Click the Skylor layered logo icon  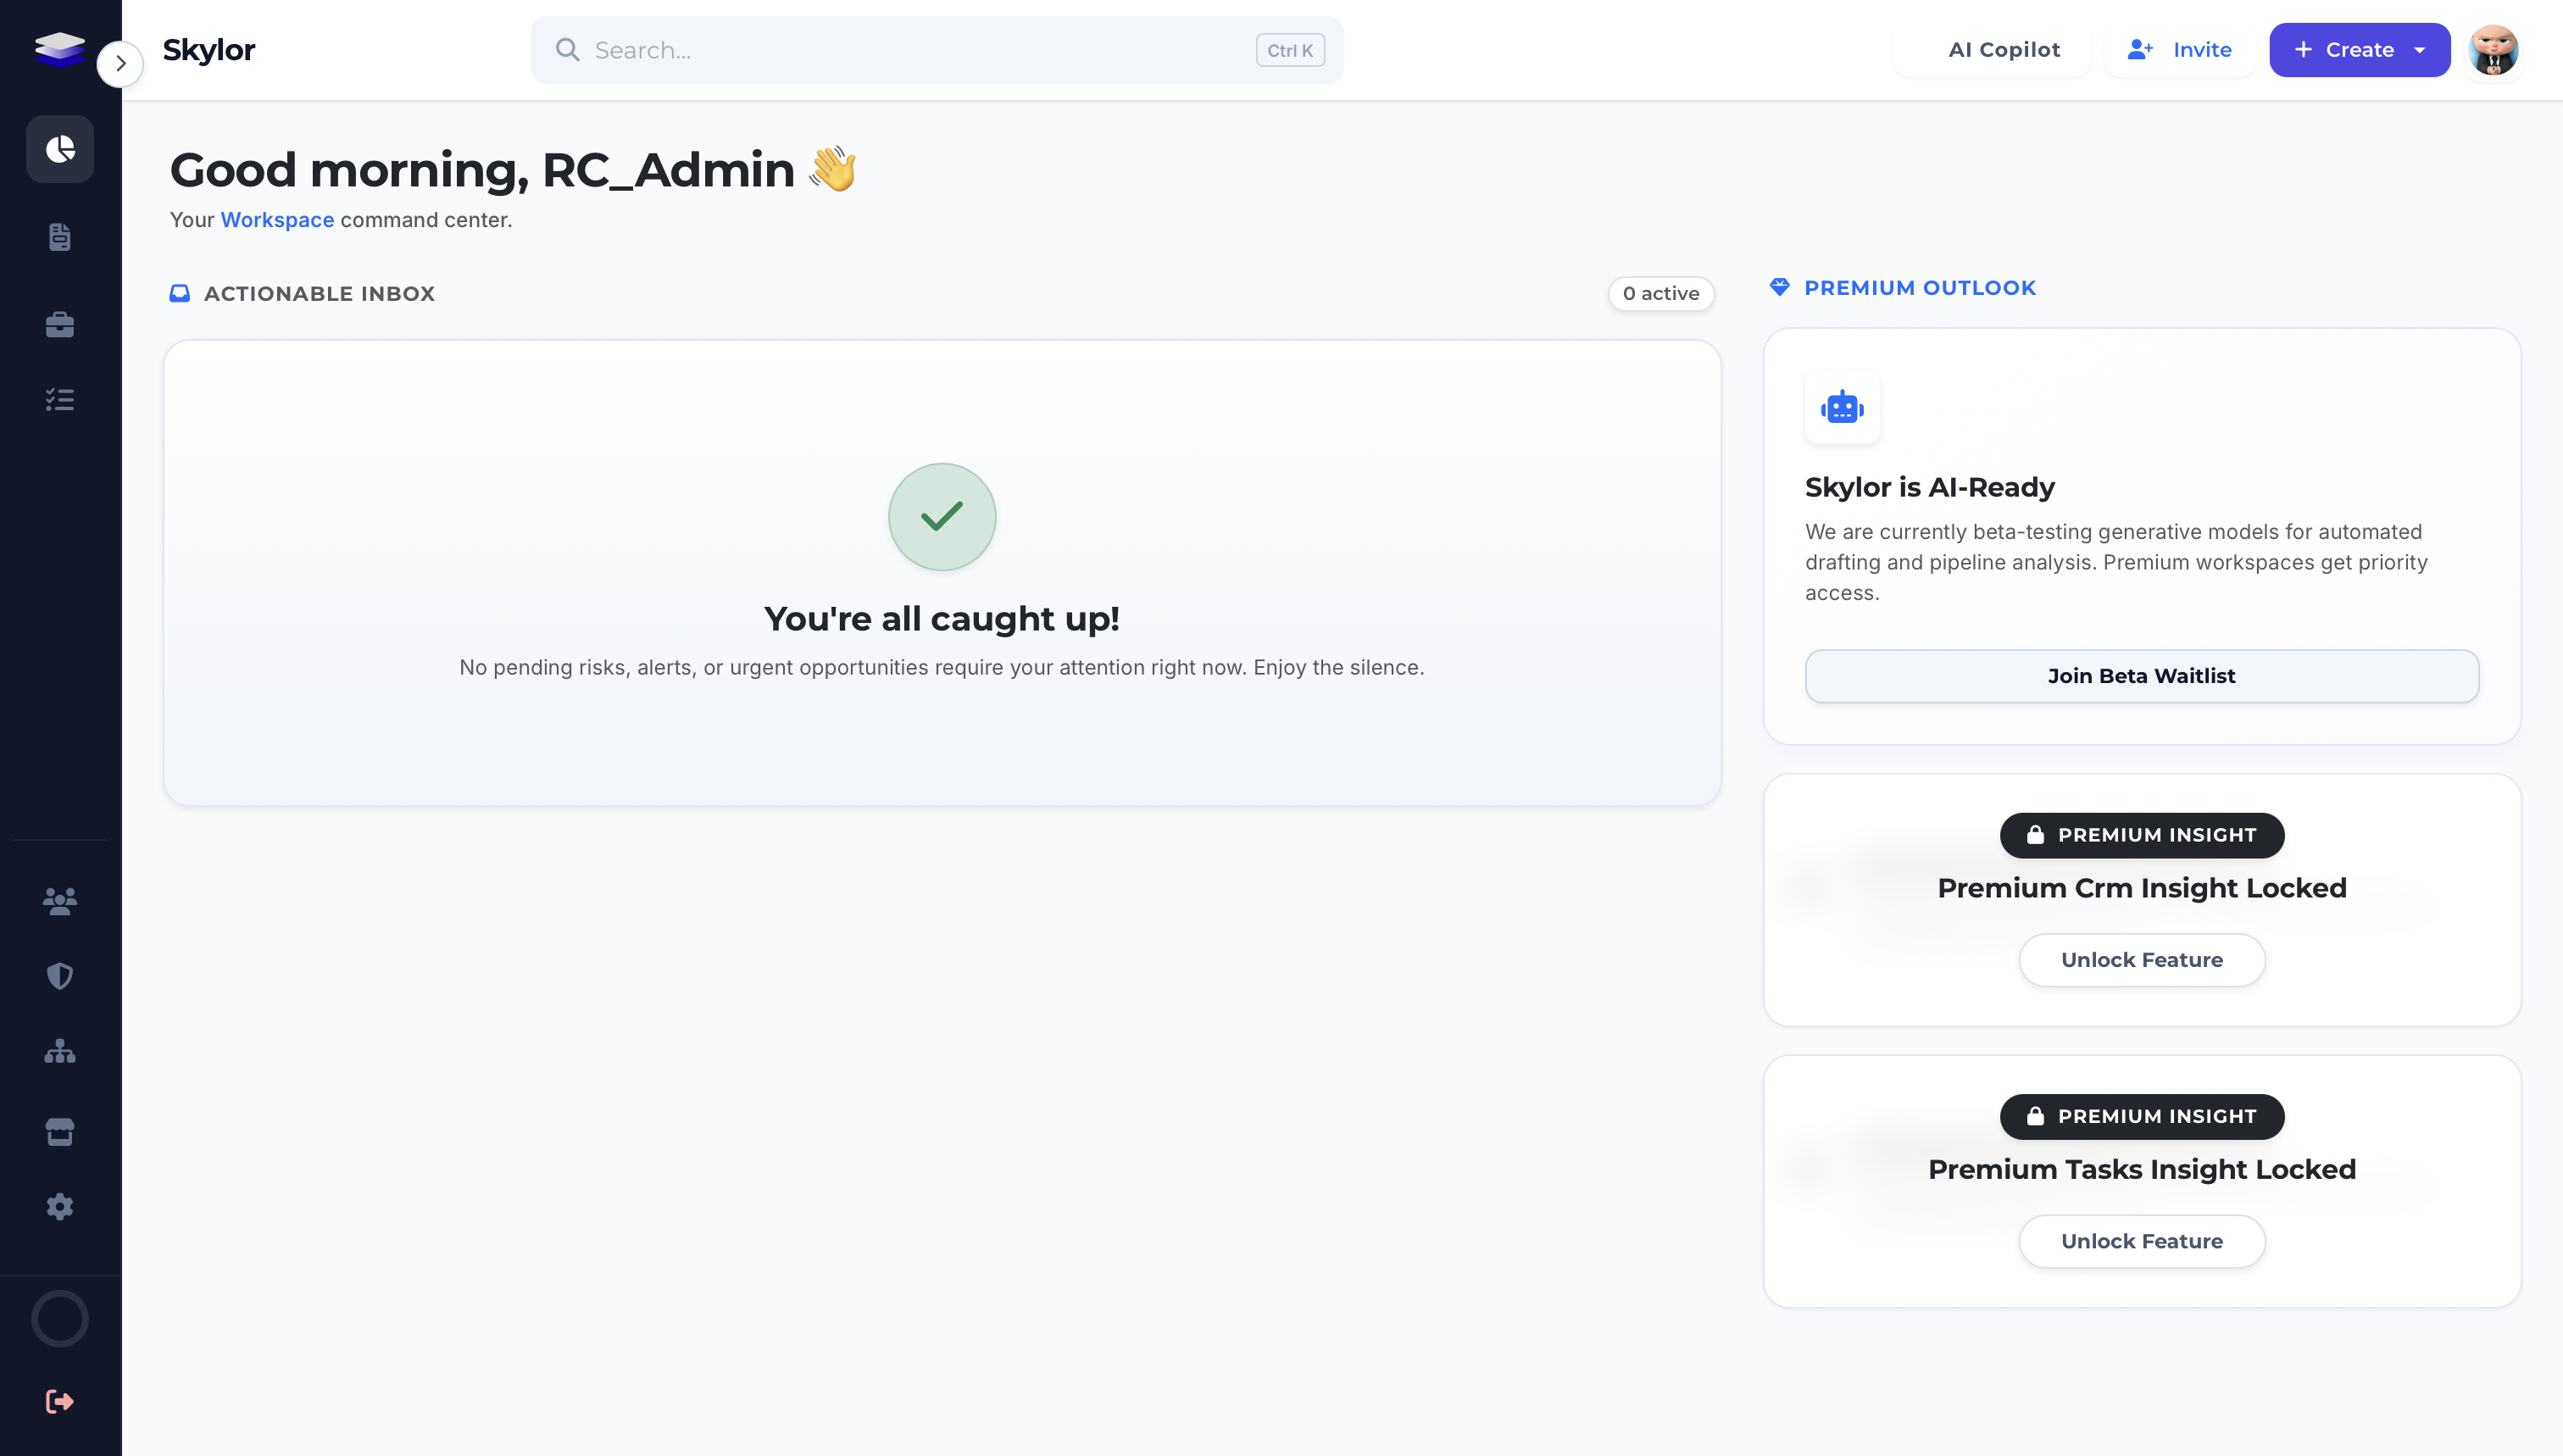(x=60, y=48)
